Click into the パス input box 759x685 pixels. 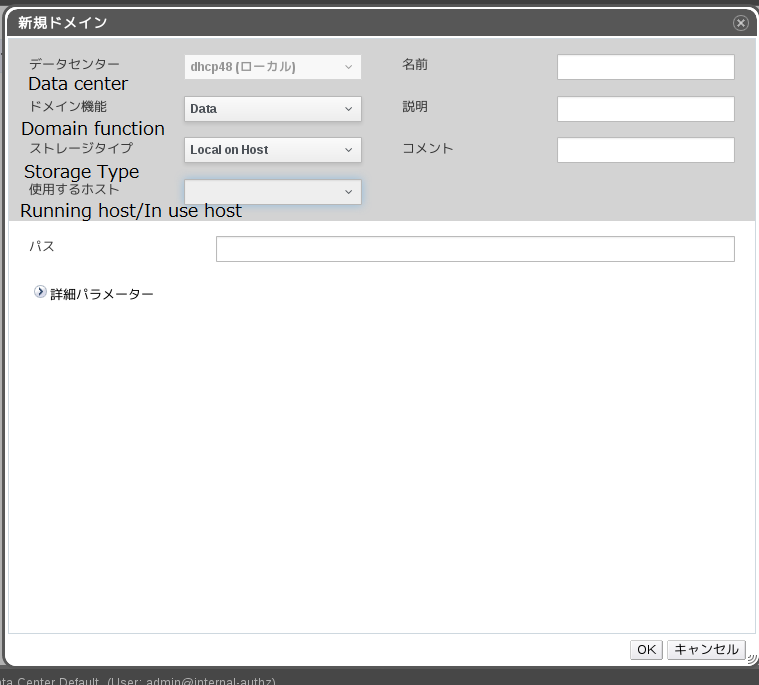[x=475, y=249]
